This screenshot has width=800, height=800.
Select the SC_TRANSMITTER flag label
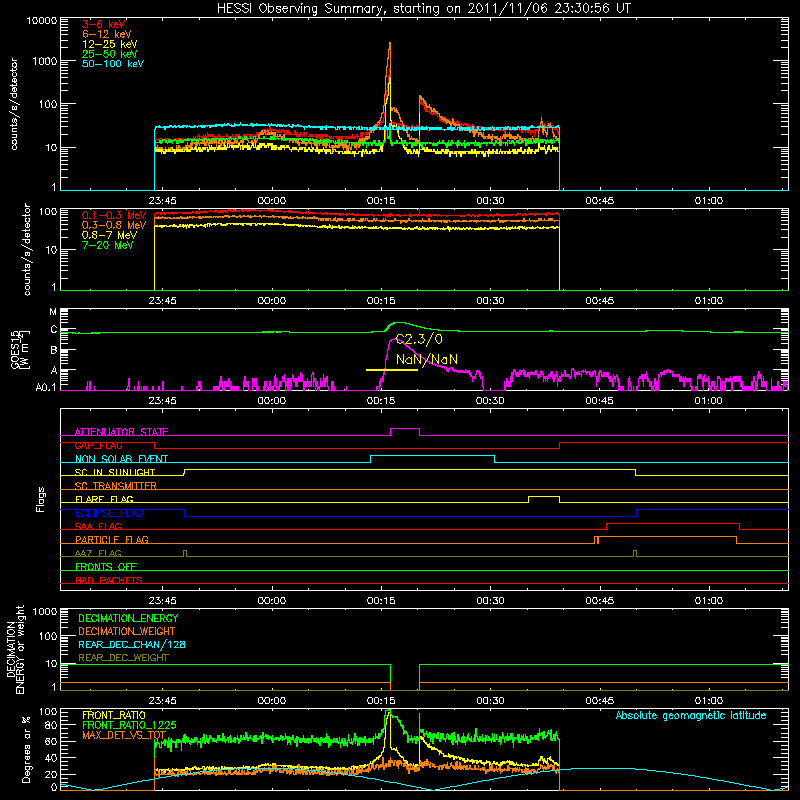pyautogui.click(x=116, y=486)
